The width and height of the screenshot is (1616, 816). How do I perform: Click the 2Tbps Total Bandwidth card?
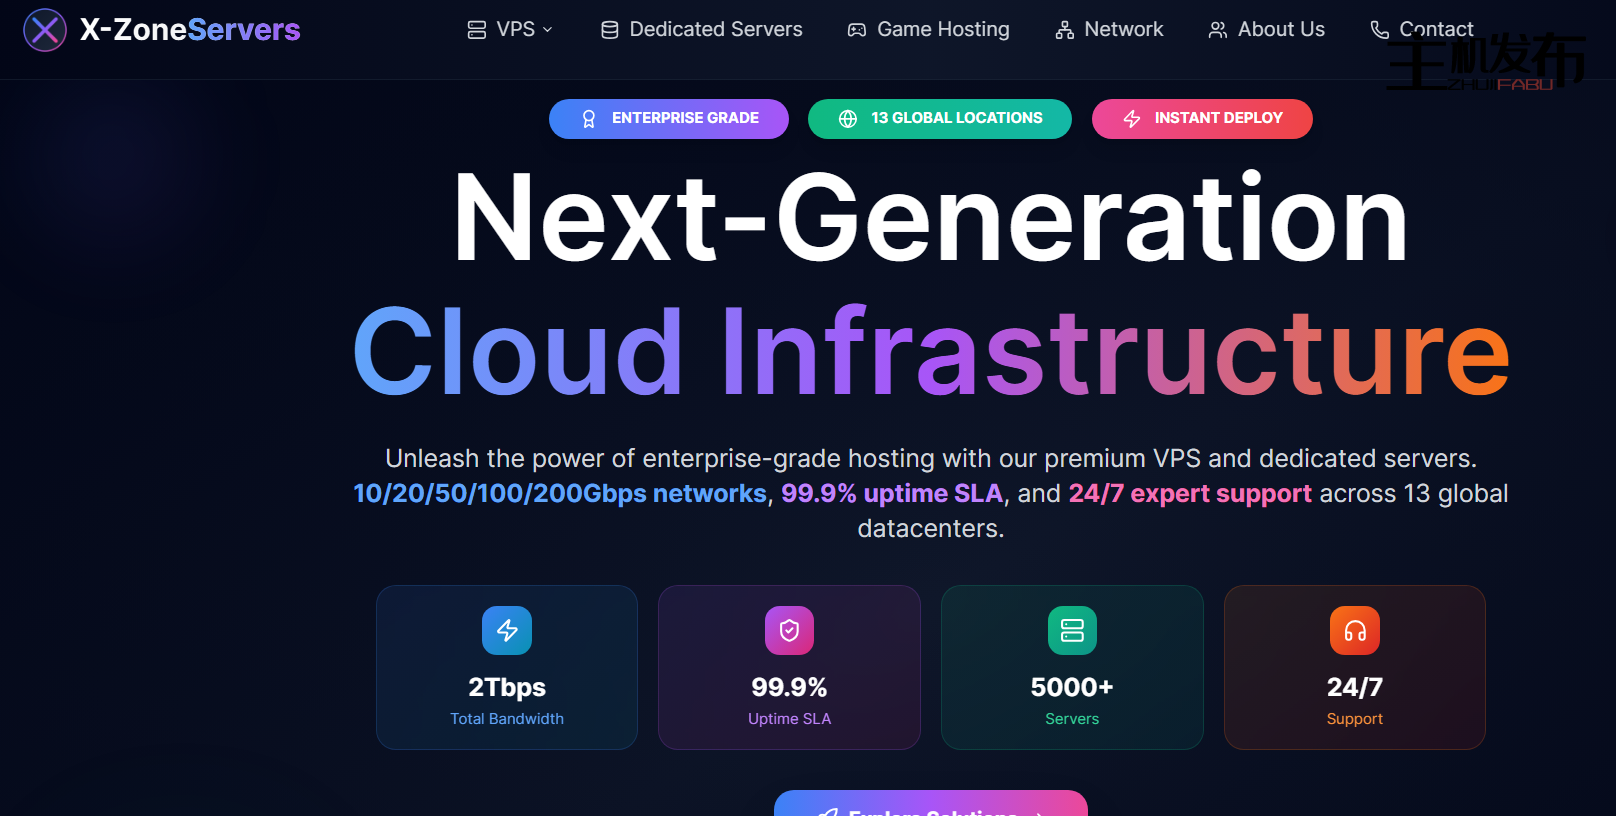[507, 667]
